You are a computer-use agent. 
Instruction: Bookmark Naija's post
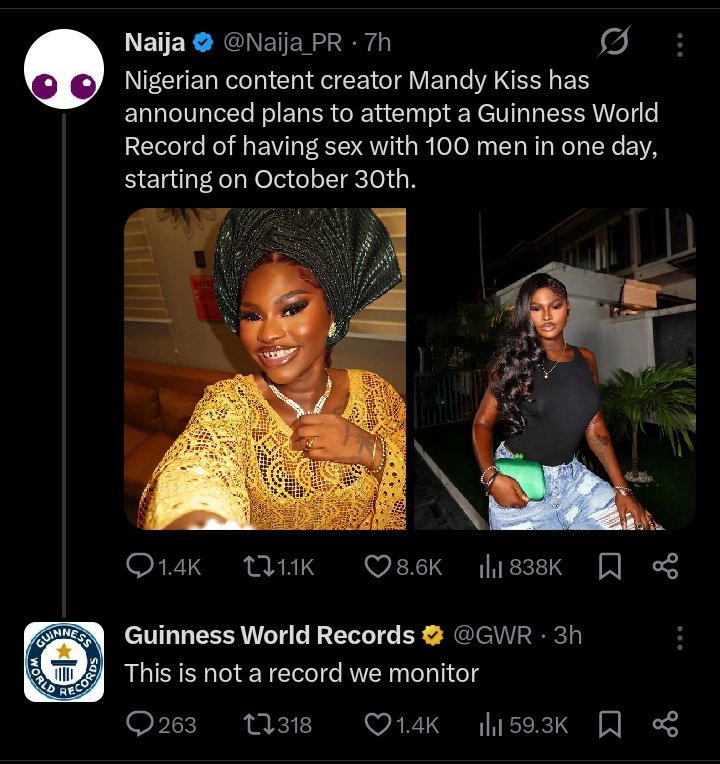(609, 567)
